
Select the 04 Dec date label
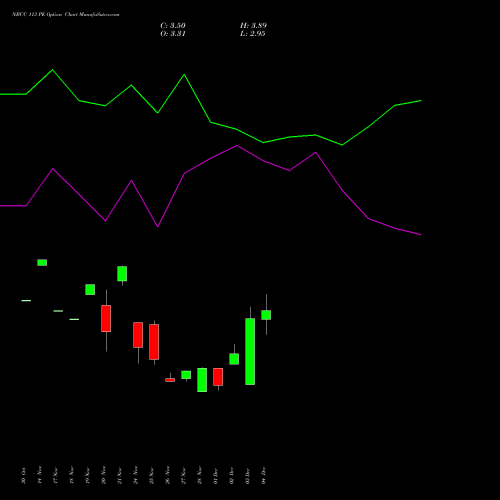pyautogui.click(x=264, y=476)
